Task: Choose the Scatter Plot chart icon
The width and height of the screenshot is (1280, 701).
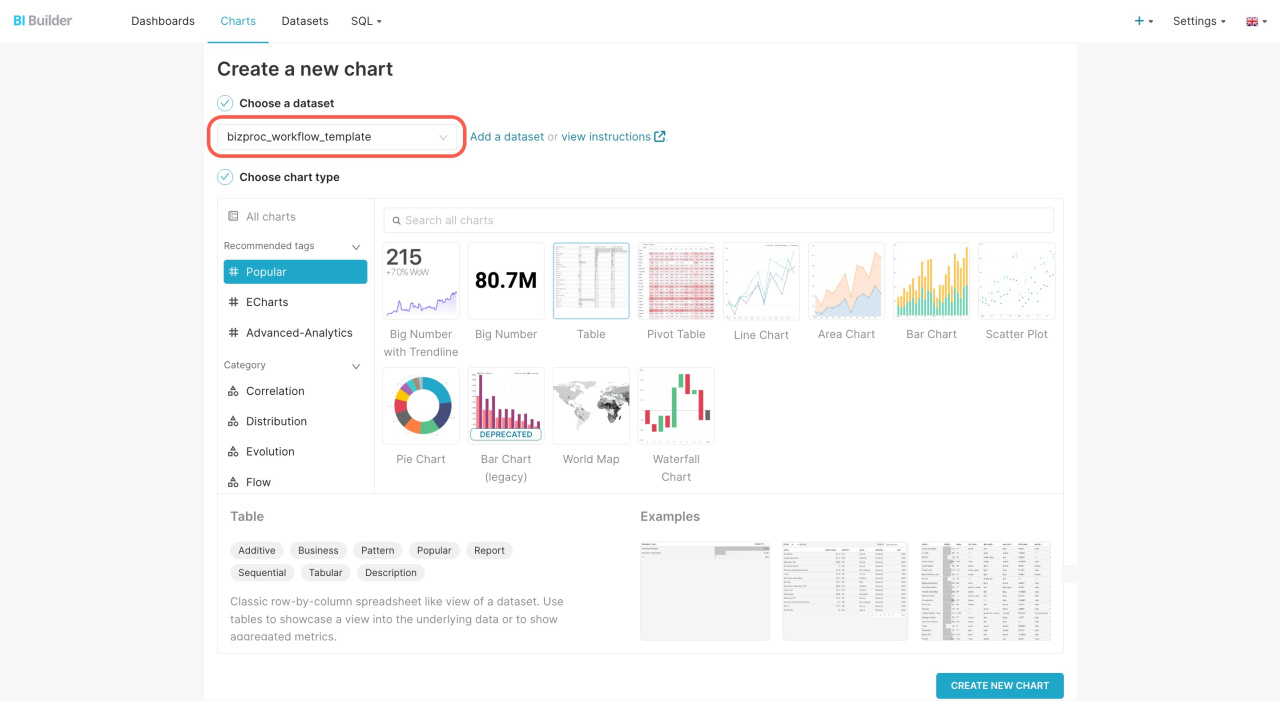Action: coord(1016,281)
